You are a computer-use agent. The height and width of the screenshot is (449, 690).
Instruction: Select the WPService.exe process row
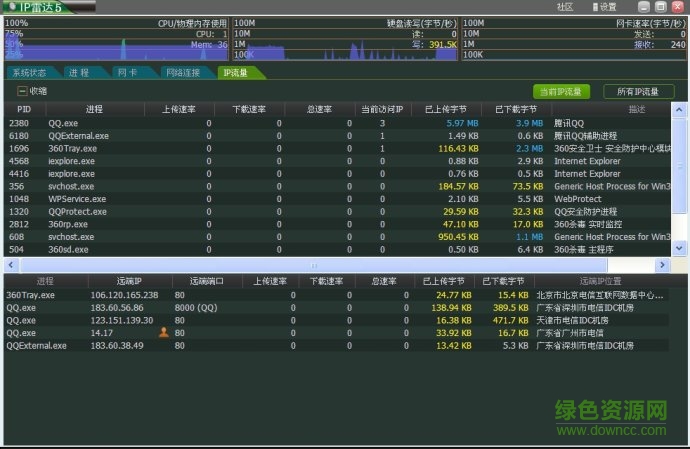pos(338,199)
